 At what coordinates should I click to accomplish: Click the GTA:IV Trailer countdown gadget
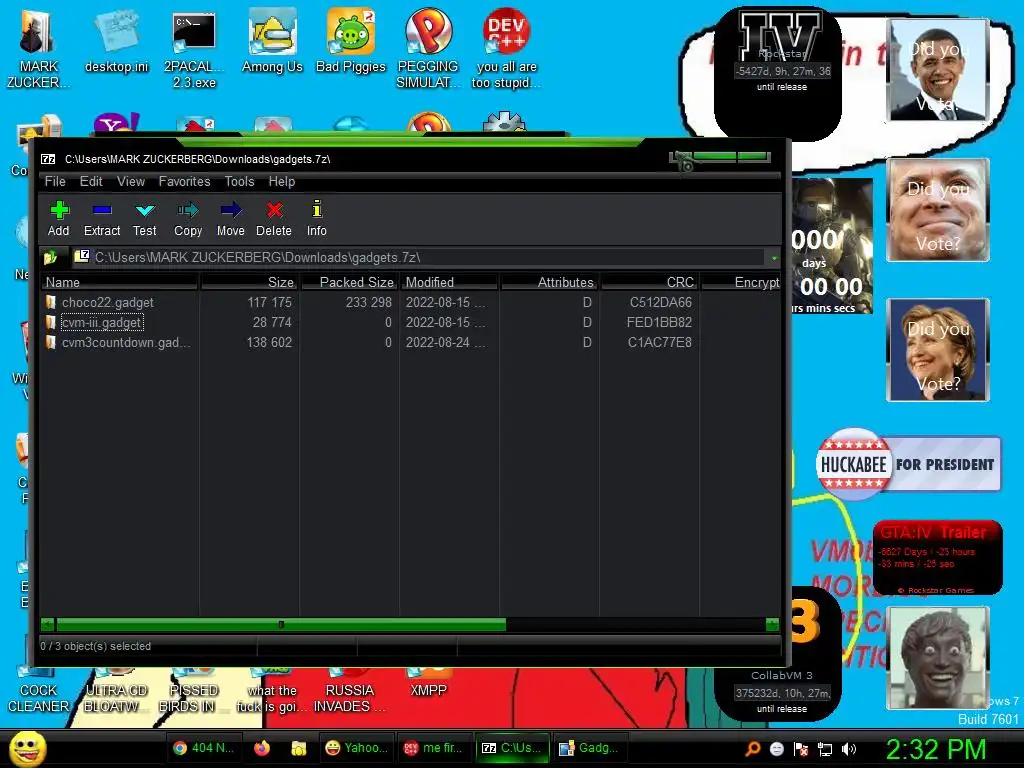(x=937, y=558)
